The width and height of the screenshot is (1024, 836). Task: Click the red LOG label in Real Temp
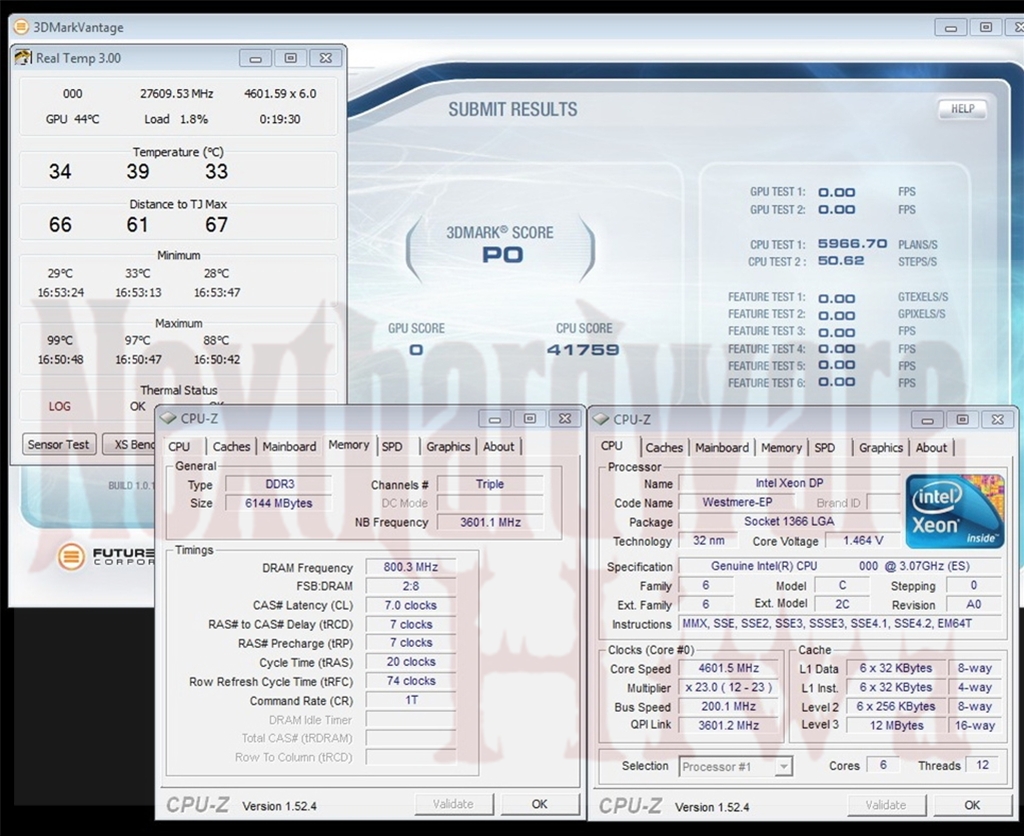tap(59, 406)
